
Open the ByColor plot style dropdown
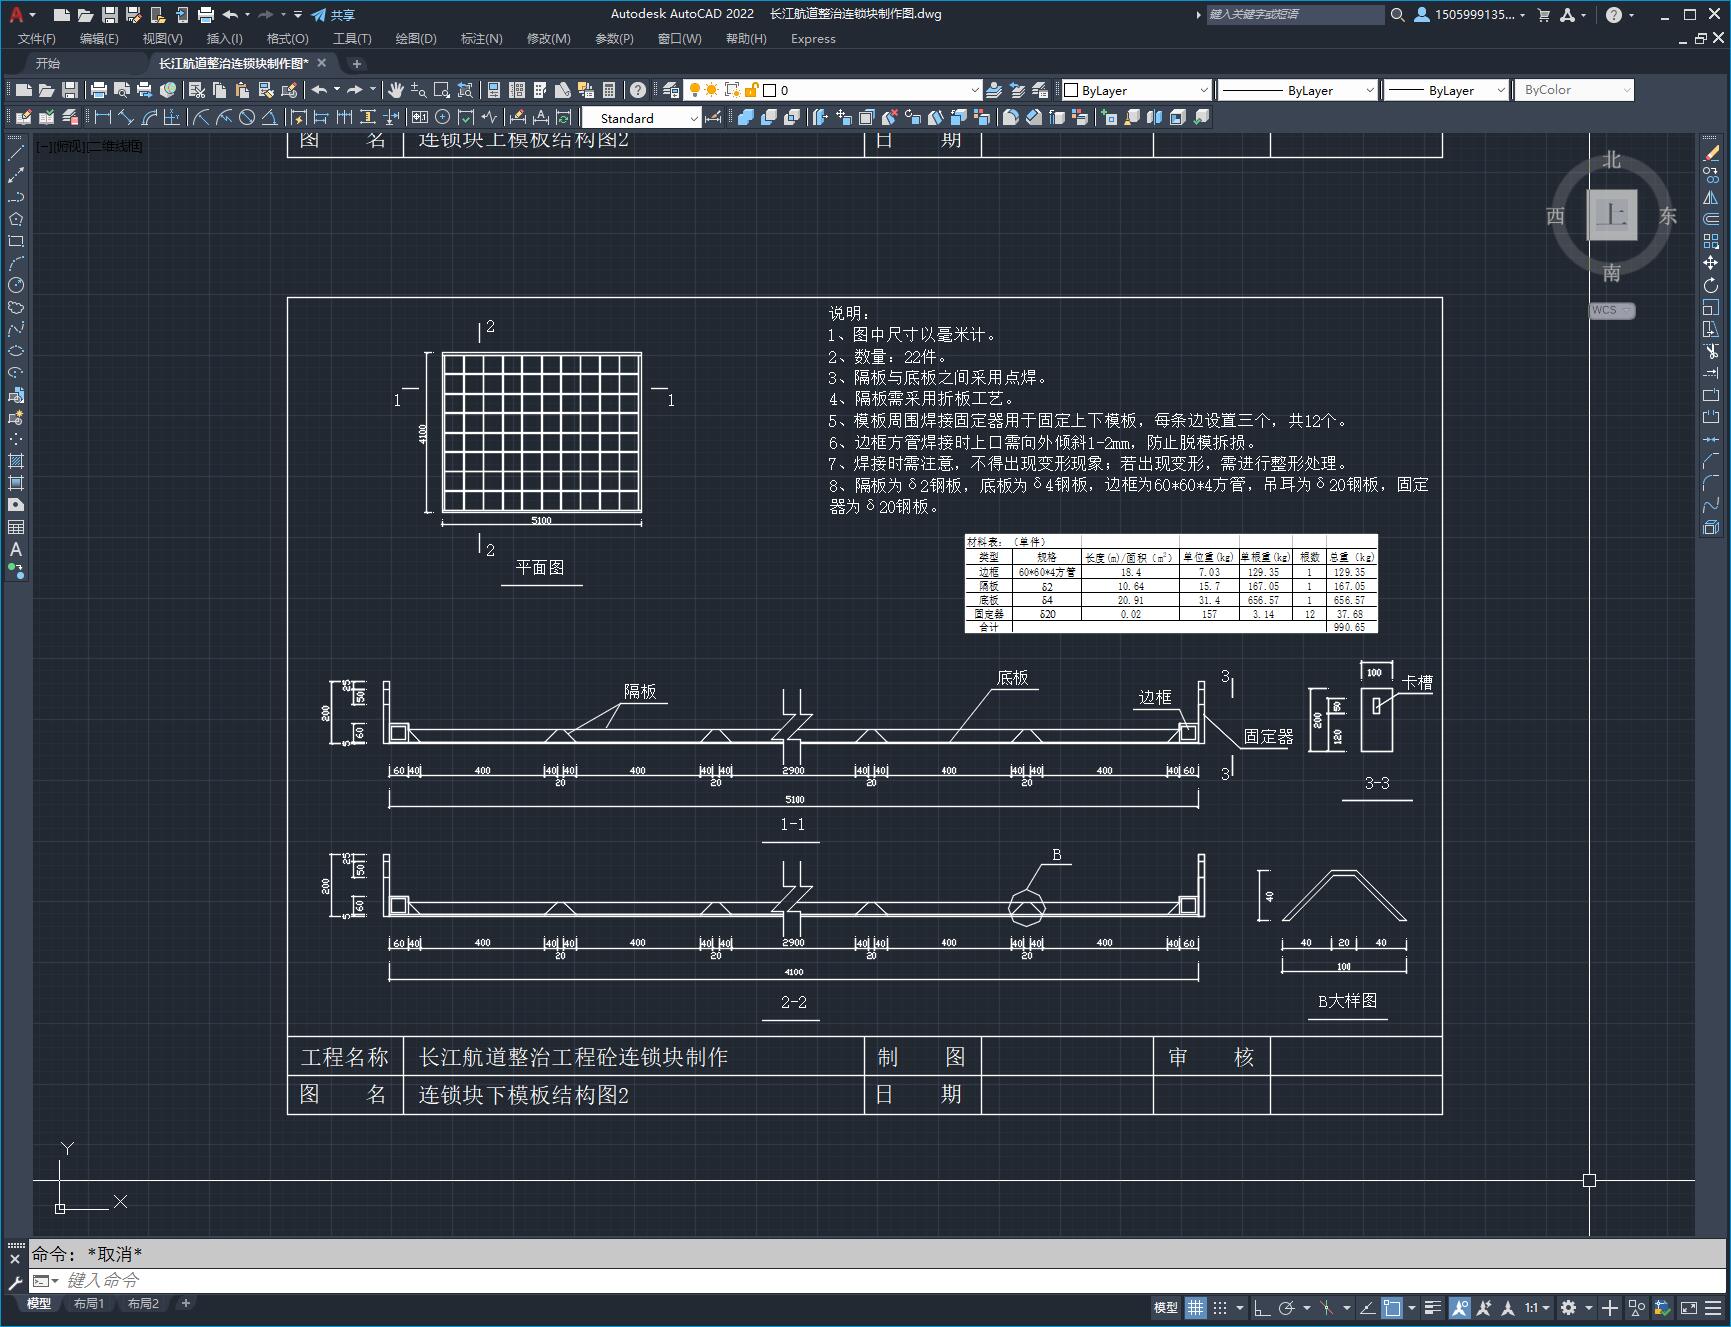click(1574, 90)
